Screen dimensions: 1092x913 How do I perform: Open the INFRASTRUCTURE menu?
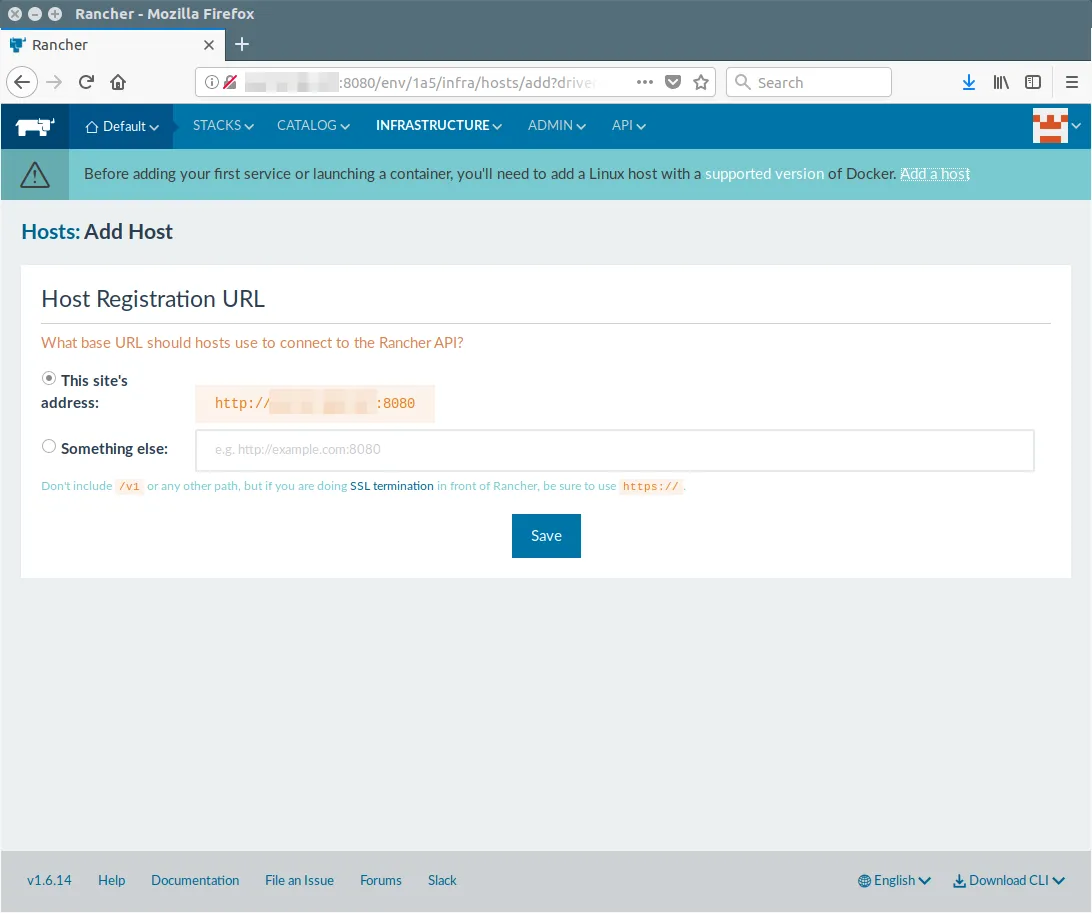[x=438, y=126]
